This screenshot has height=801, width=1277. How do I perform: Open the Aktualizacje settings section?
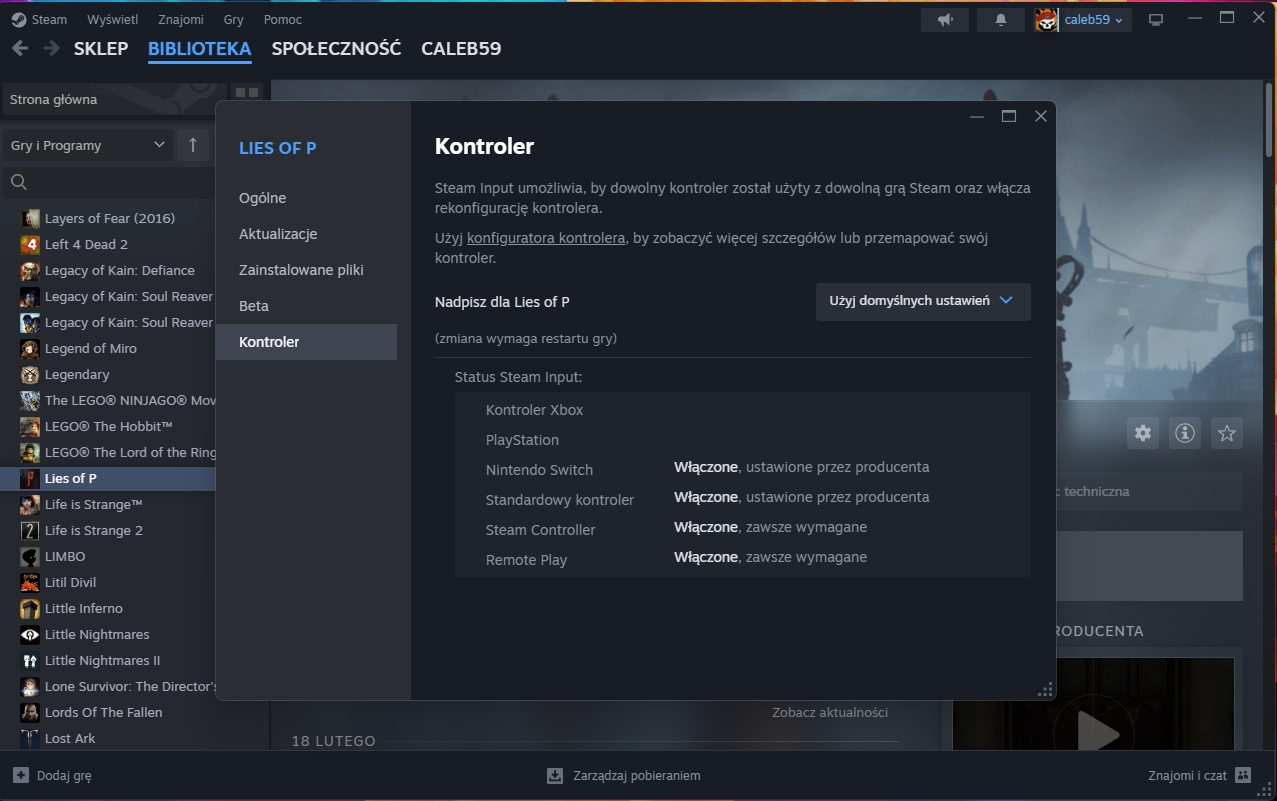click(x=306, y=234)
